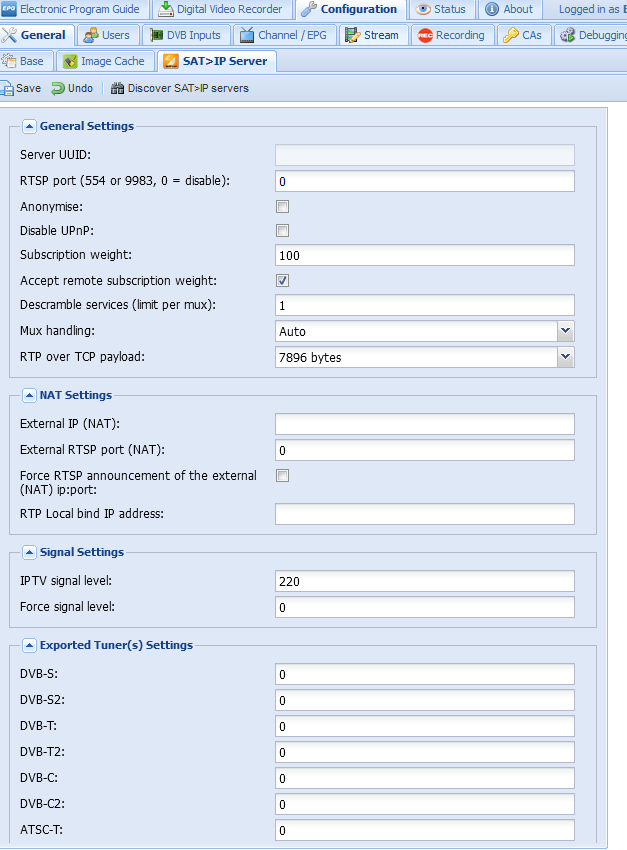Uncheck Accept remote subscription weight
This screenshot has width=627, height=850.
click(x=282, y=280)
